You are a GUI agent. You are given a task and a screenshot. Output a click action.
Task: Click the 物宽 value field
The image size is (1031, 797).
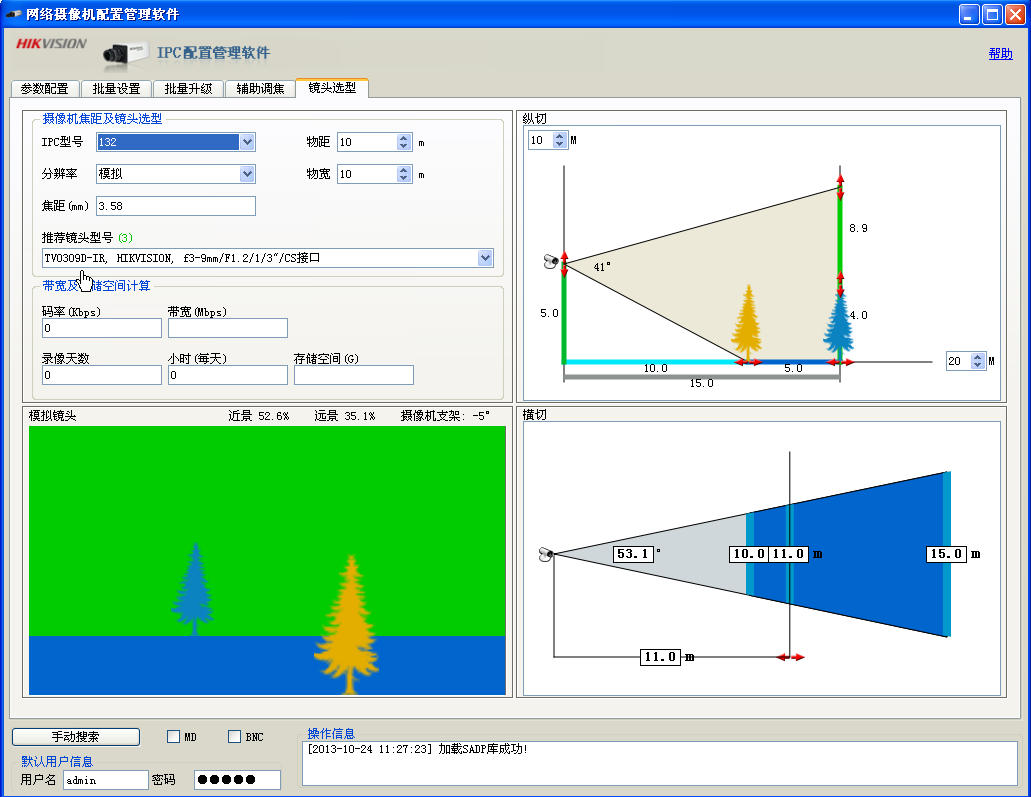367,174
